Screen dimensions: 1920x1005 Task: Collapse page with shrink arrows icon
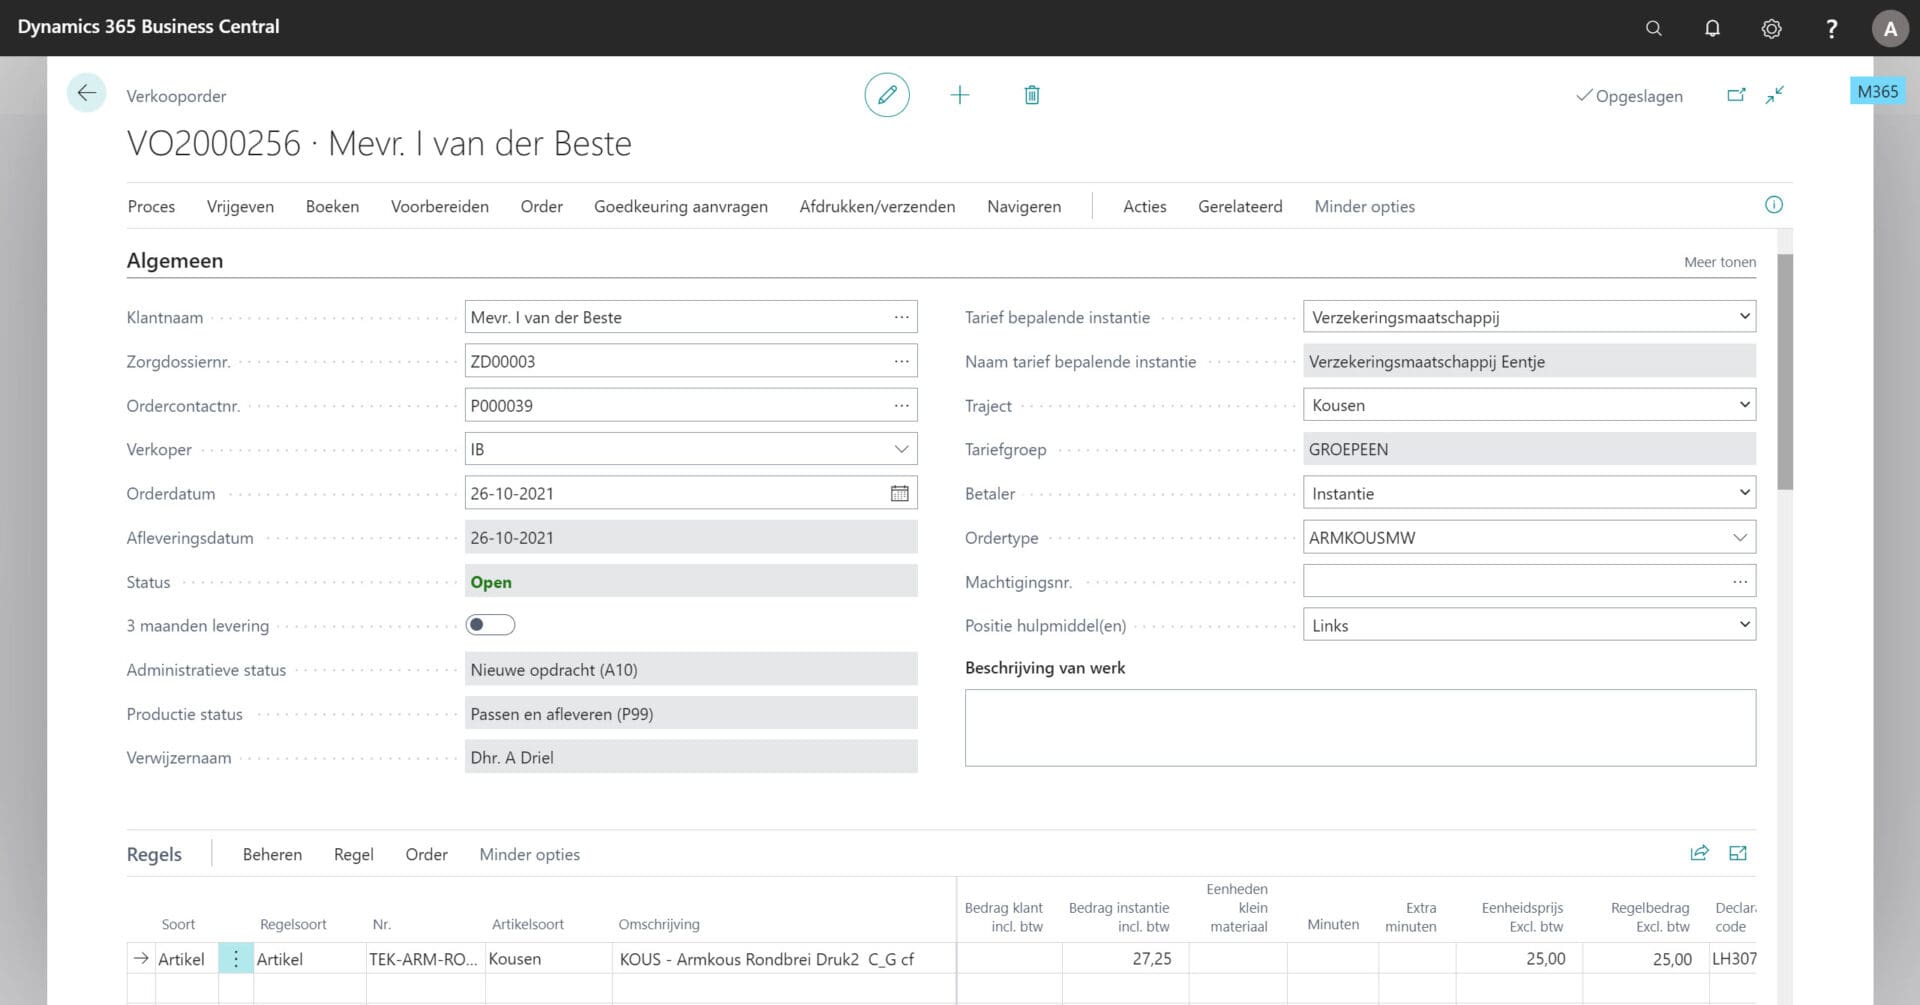(1775, 95)
